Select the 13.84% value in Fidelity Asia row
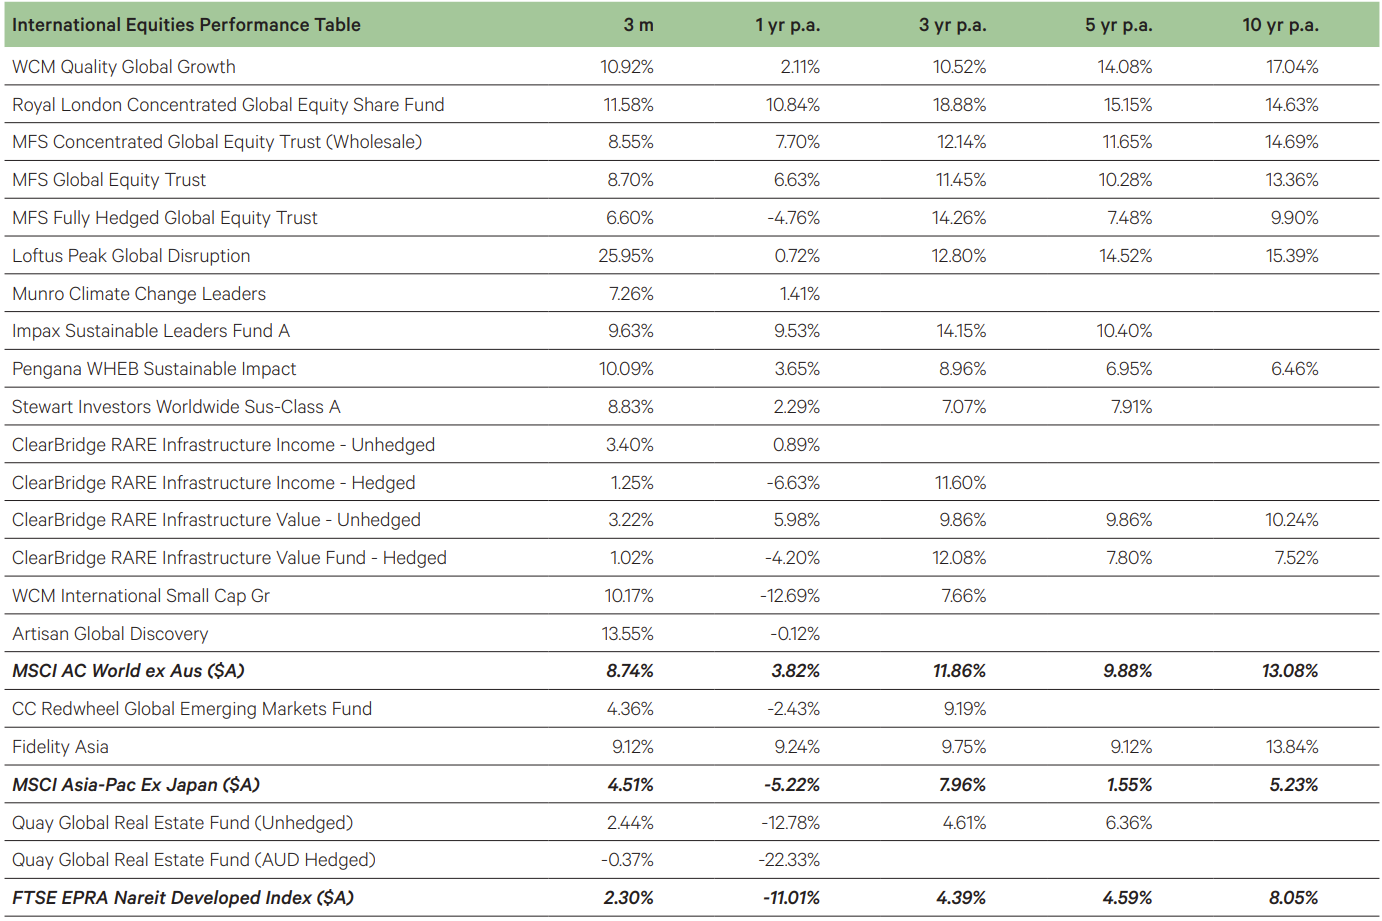Image resolution: width=1382 pixels, height=921 pixels. [x=1292, y=747]
